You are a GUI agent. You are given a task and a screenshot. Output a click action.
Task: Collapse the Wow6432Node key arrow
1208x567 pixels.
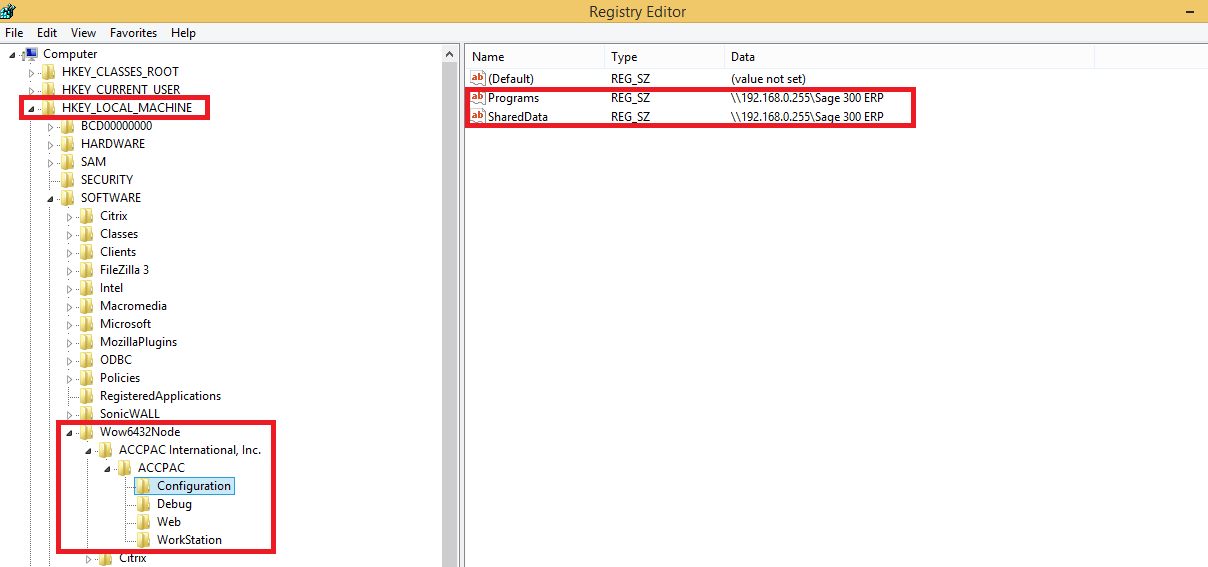(x=70, y=432)
